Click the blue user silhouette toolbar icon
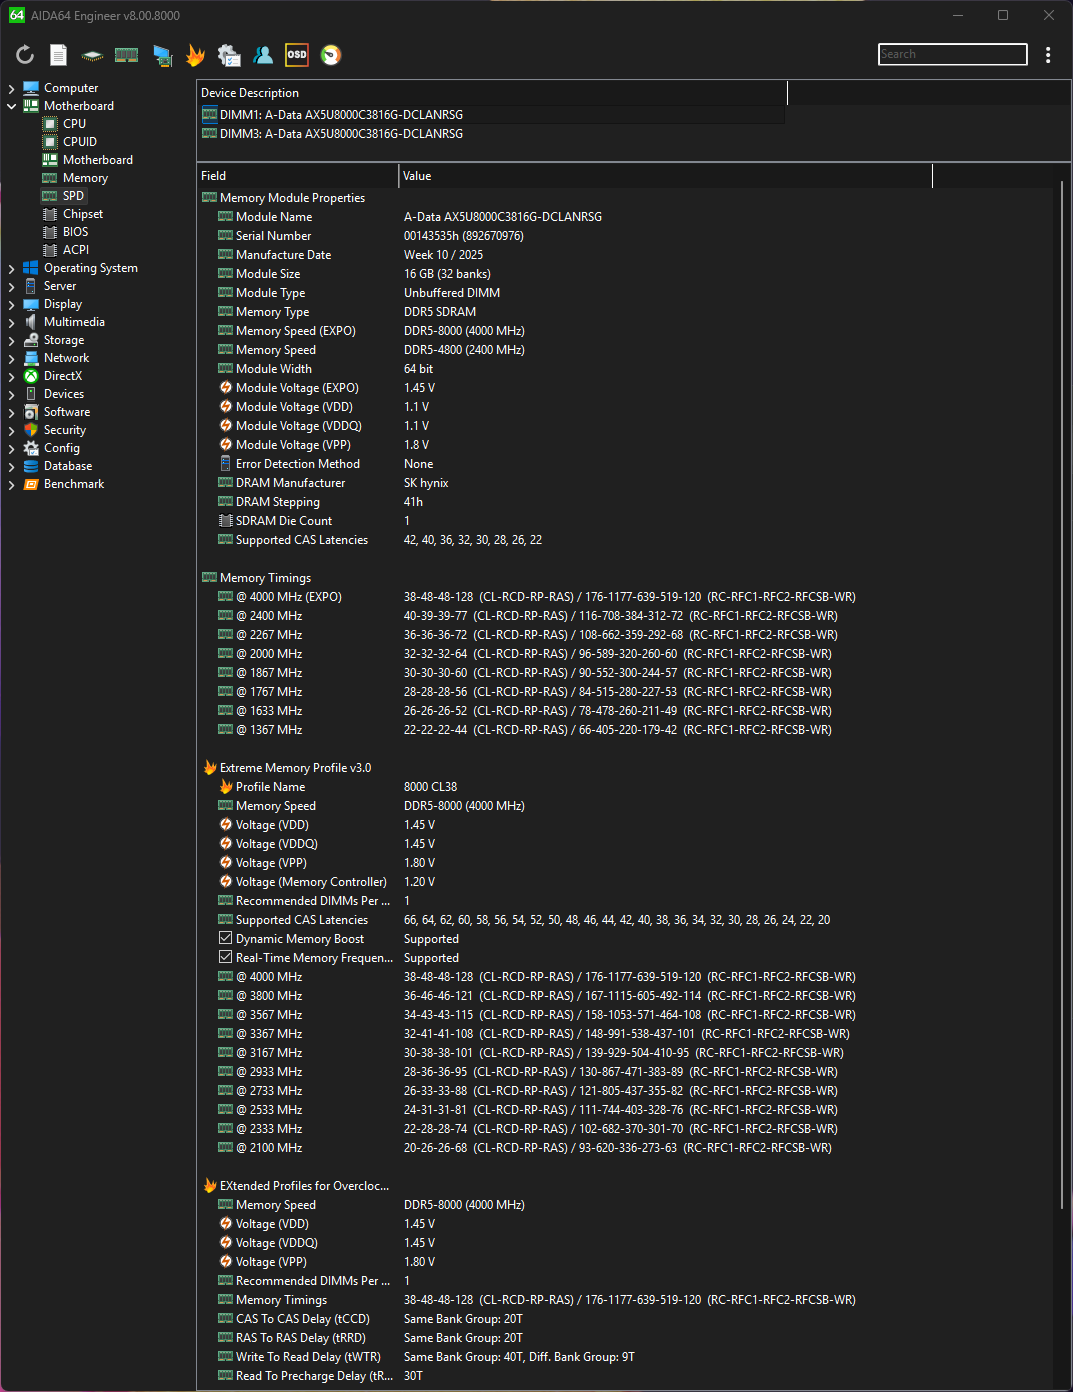Viewport: 1073px width, 1392px height. pyautogui.click(x=263, y=55)
